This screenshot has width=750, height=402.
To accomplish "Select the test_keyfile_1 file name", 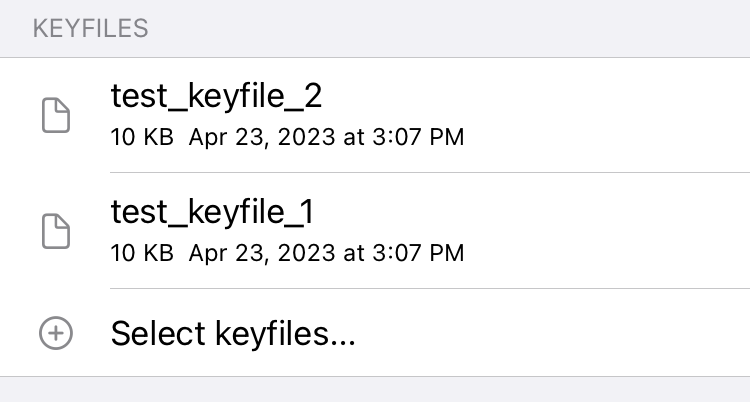I will [x=212, y=212].
